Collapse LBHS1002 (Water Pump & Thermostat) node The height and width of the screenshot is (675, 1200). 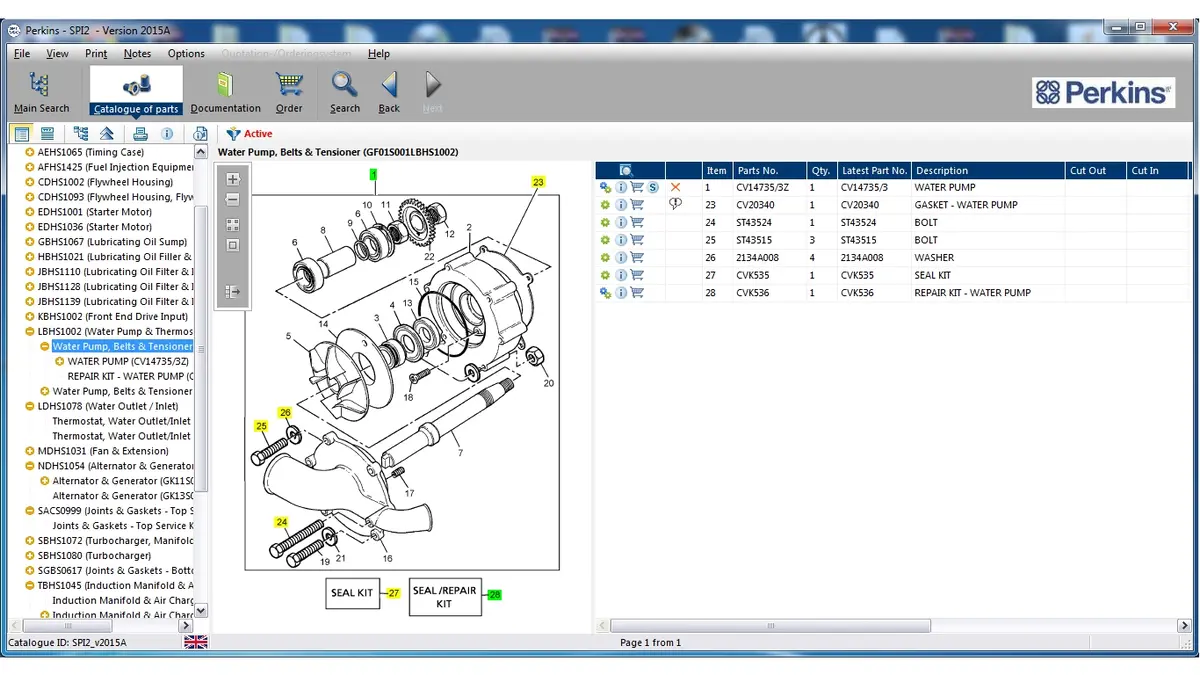[30, 332]
